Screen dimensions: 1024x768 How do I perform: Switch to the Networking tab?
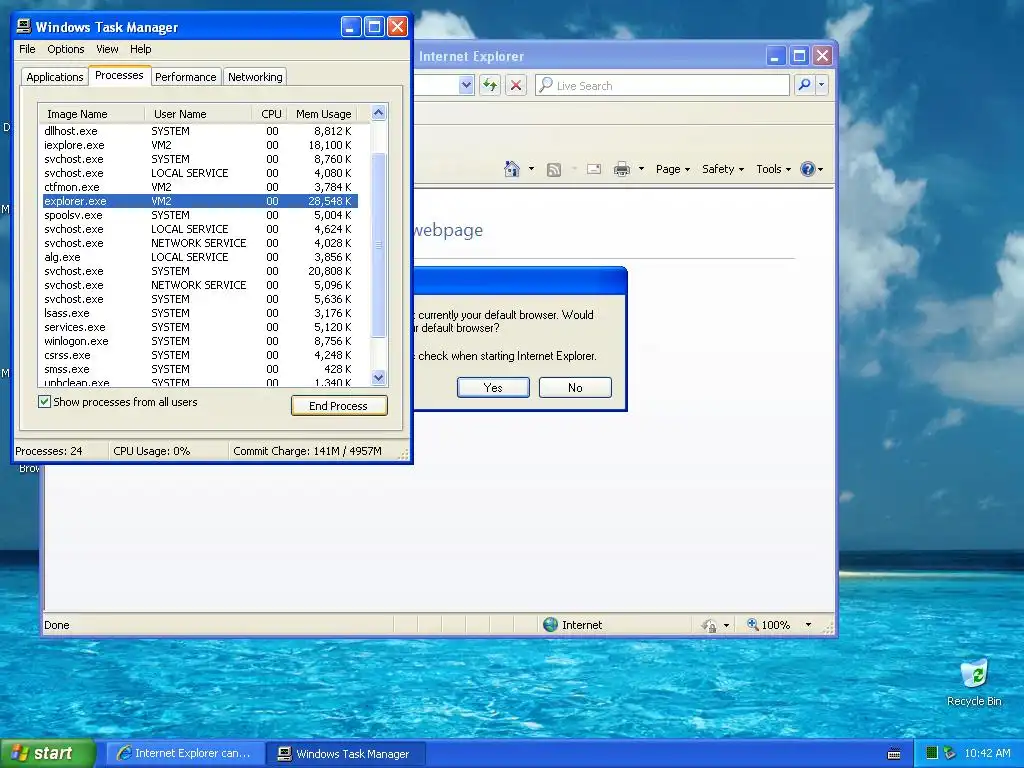[x=255, y=77]
